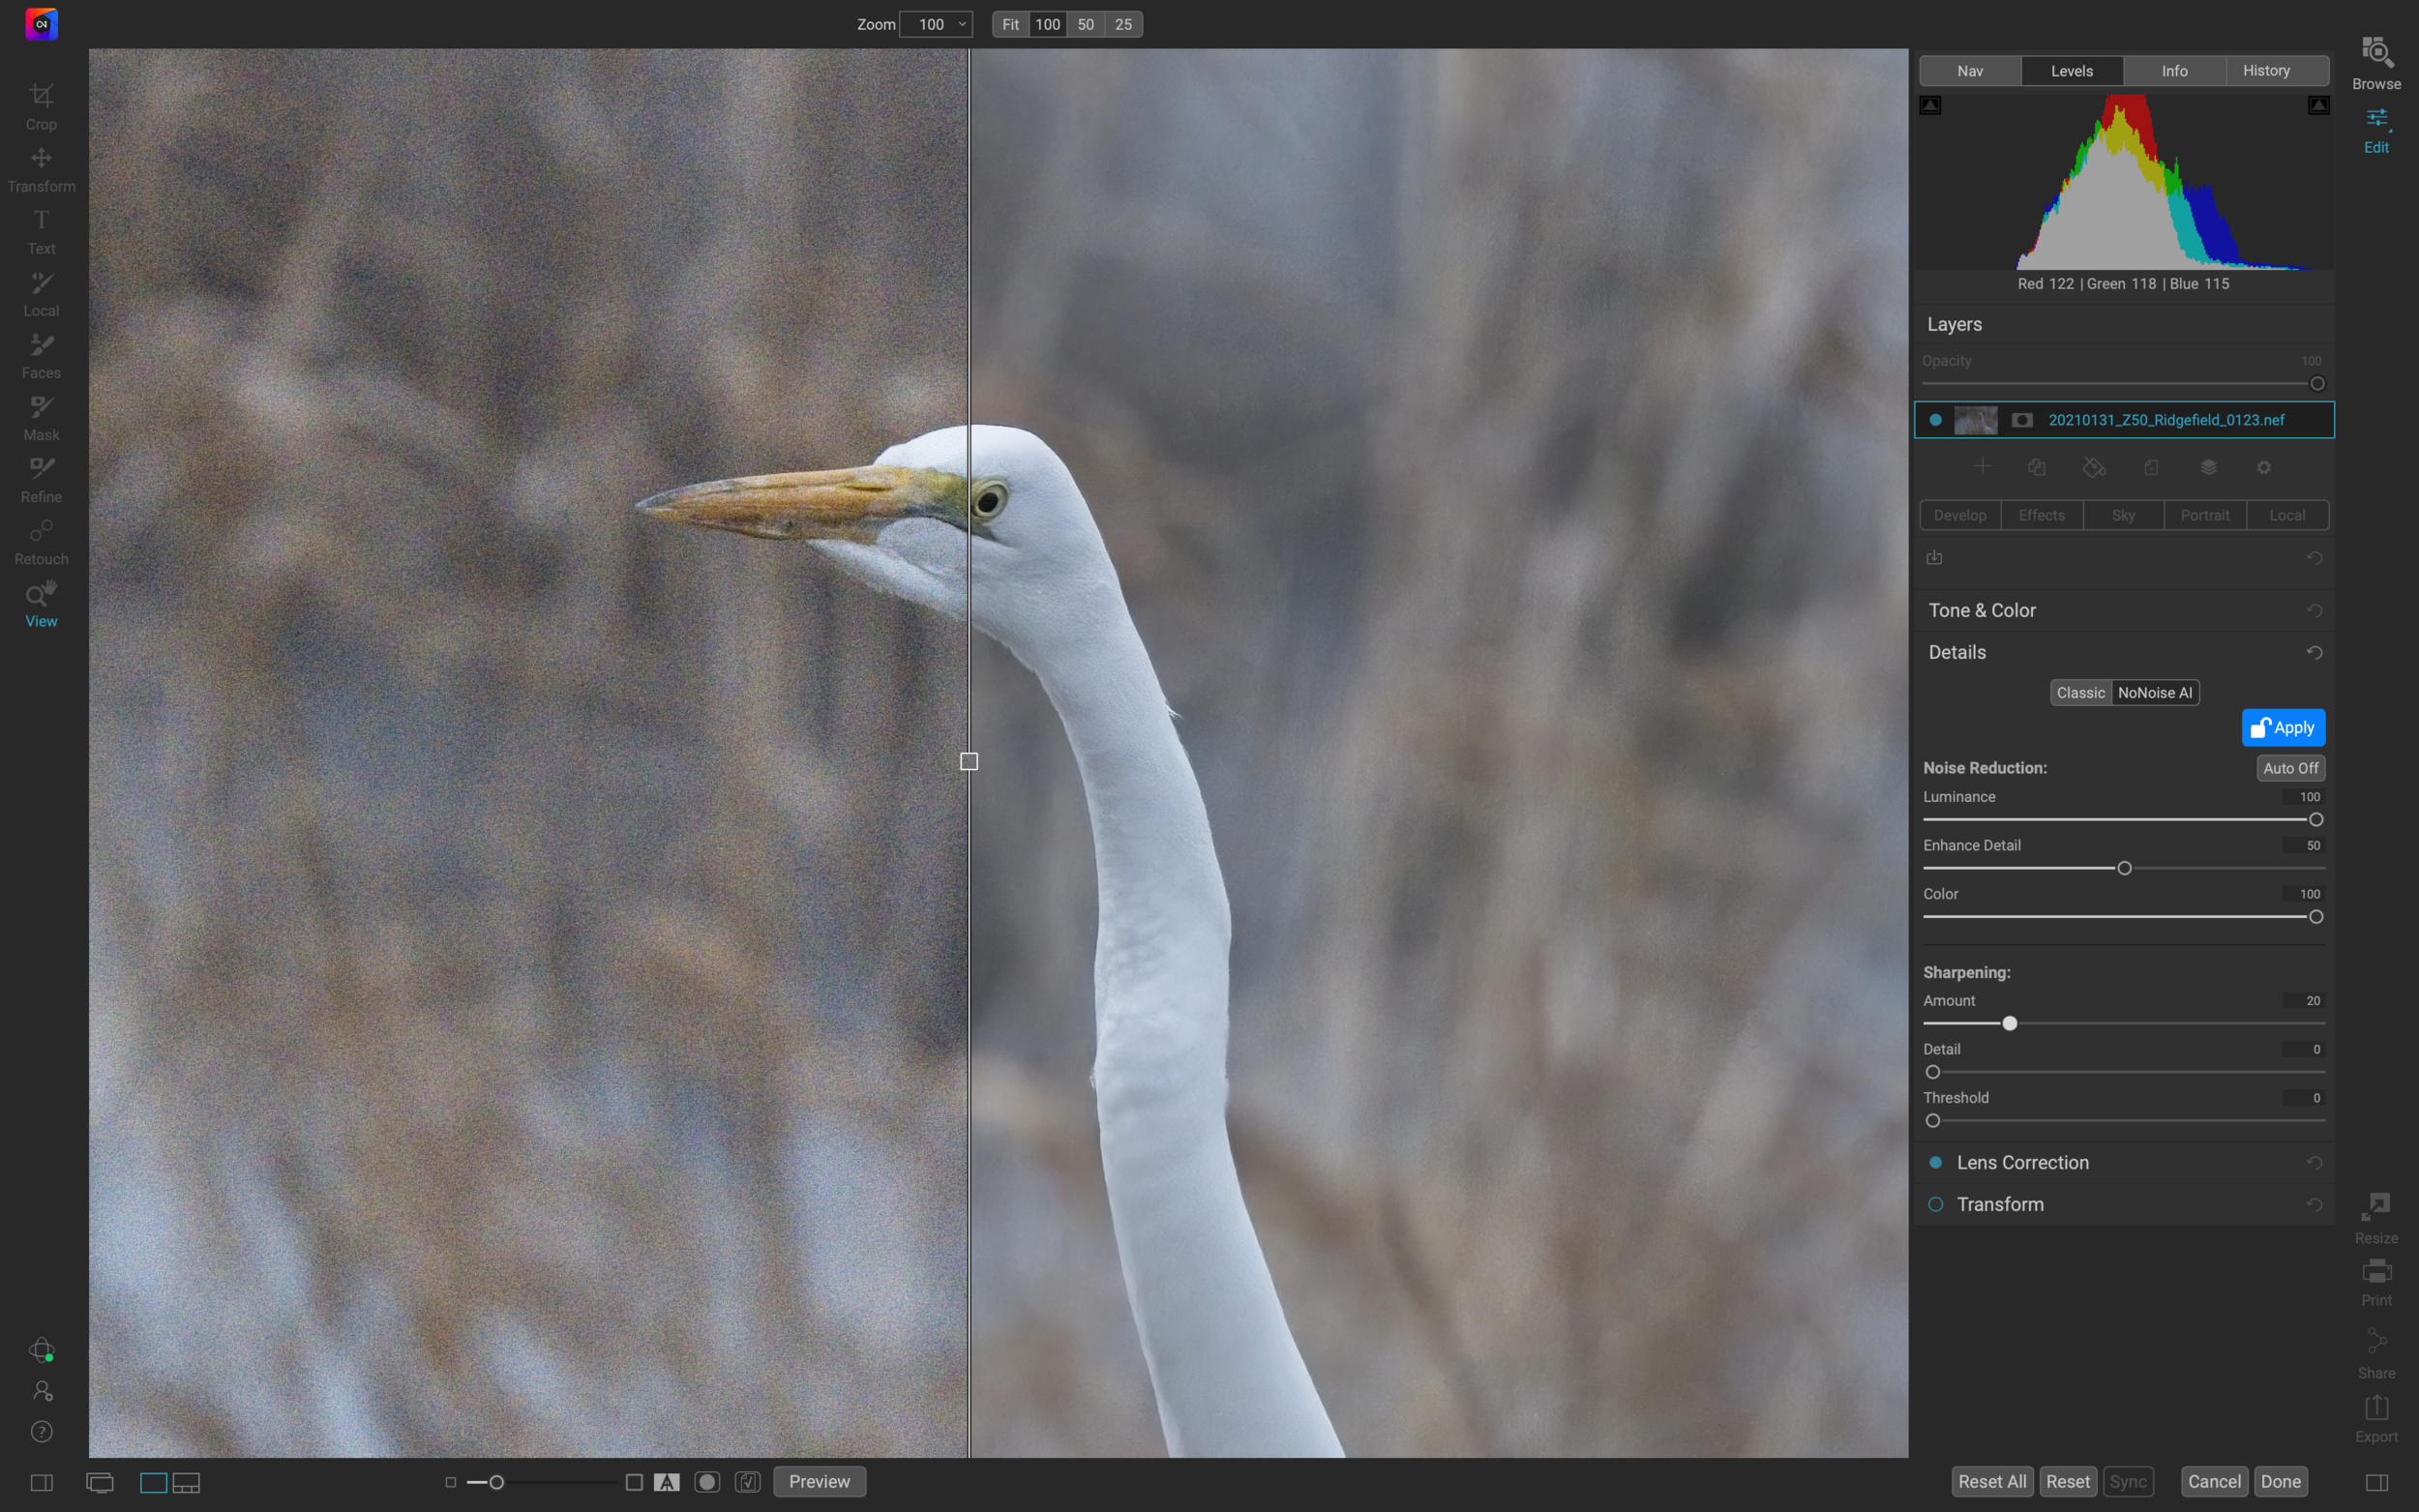Viewport: 2419px width, 1512px height.
Task: Expand the Tone & Color section
Action: tap(1982, 610)
